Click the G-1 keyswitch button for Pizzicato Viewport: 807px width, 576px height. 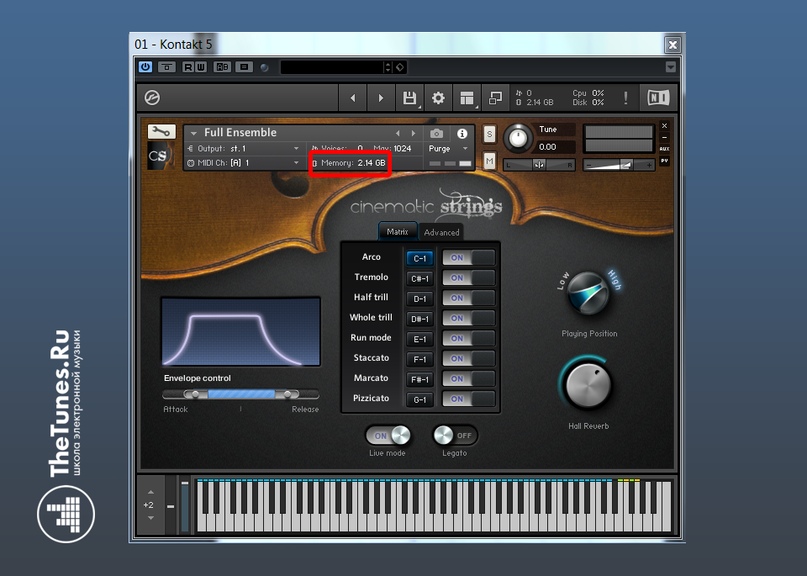pyautogui.click(x=419, y=399)
